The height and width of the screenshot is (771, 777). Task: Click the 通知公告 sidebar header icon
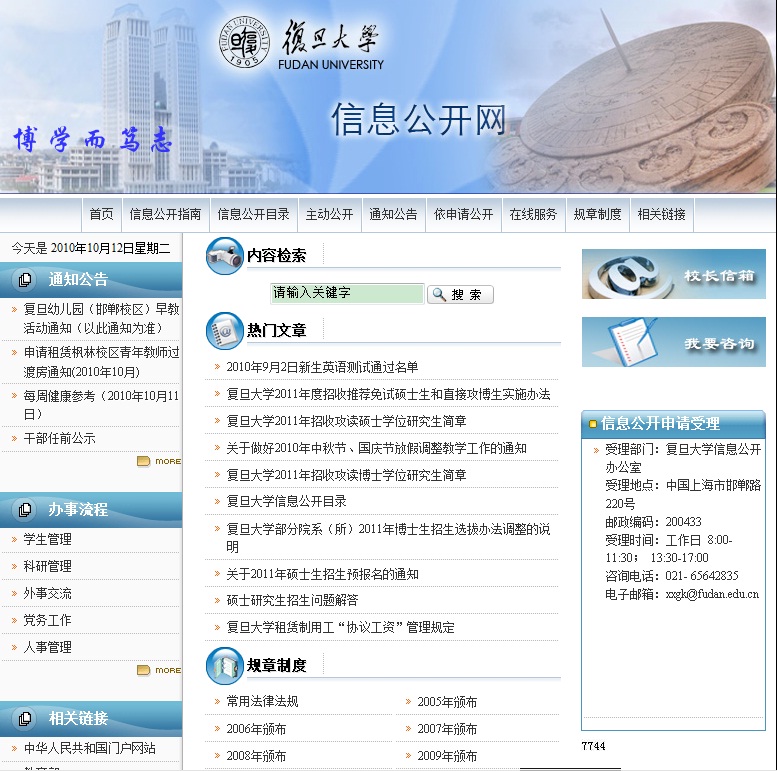click(x=25, y=280)
